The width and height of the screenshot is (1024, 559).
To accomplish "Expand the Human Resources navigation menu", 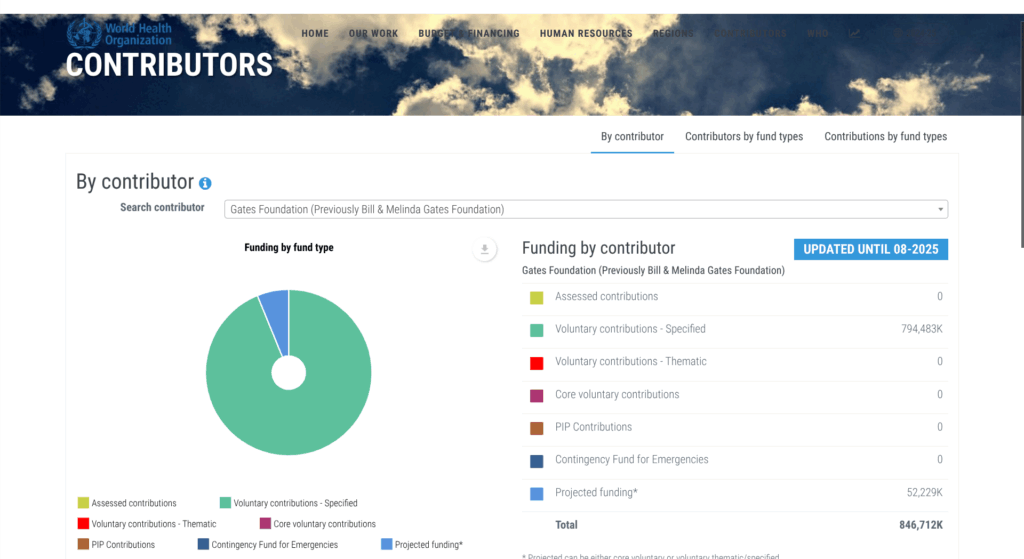I will tap(586, 33).
